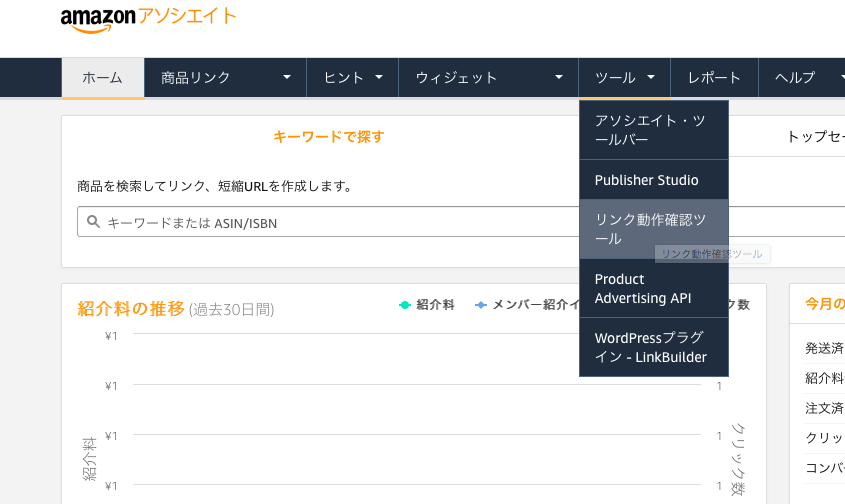The width and height of the screenshot is (845, 504).
Task: Open the ヒント menu
Action: (352, 78)
